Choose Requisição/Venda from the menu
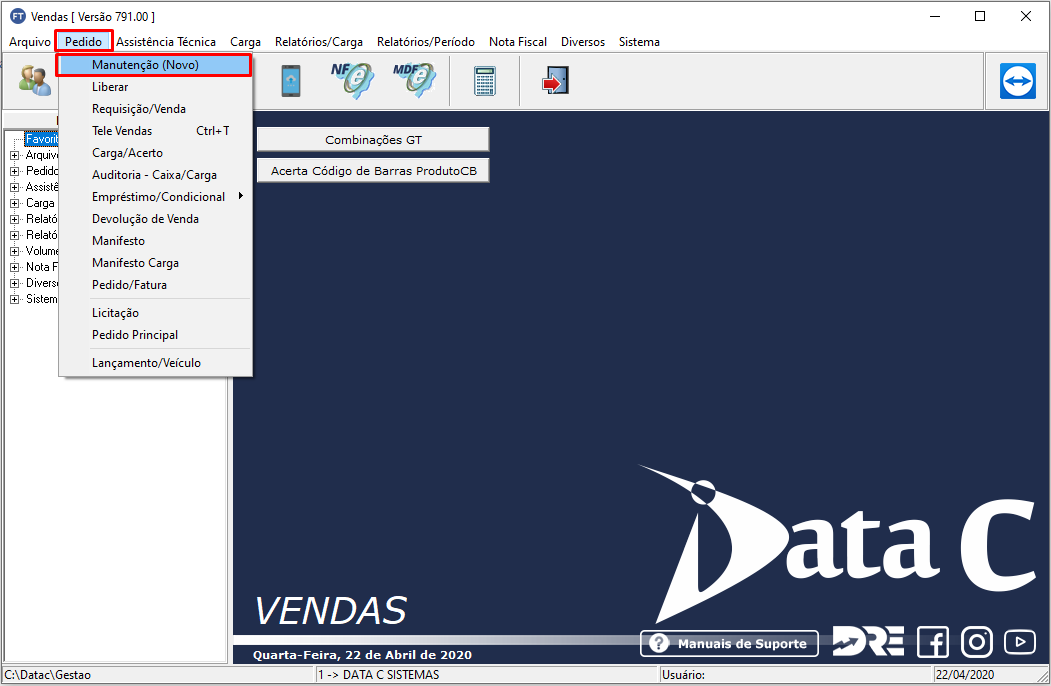 click(x=155, y=109)
